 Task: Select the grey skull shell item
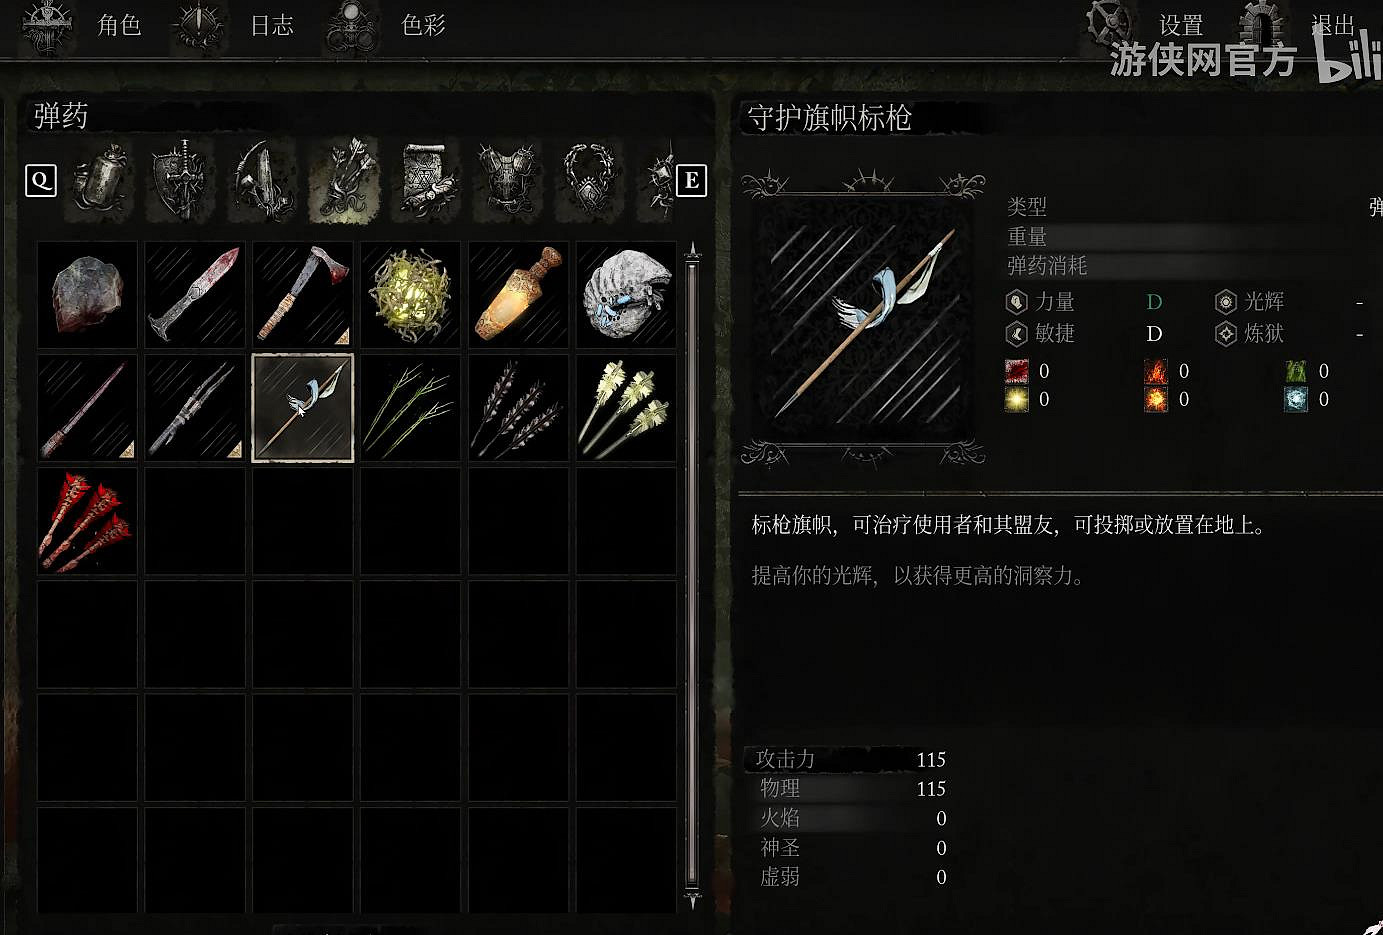pos(627,295)
